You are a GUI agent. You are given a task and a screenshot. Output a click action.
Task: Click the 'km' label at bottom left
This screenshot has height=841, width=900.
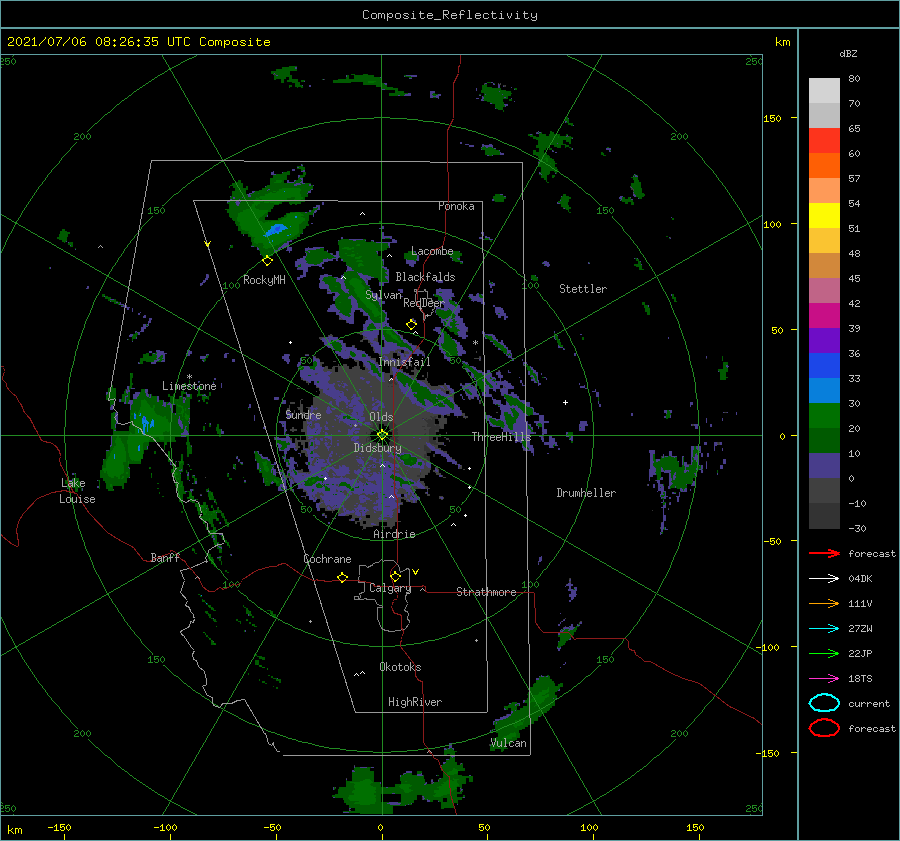[15, 830]
